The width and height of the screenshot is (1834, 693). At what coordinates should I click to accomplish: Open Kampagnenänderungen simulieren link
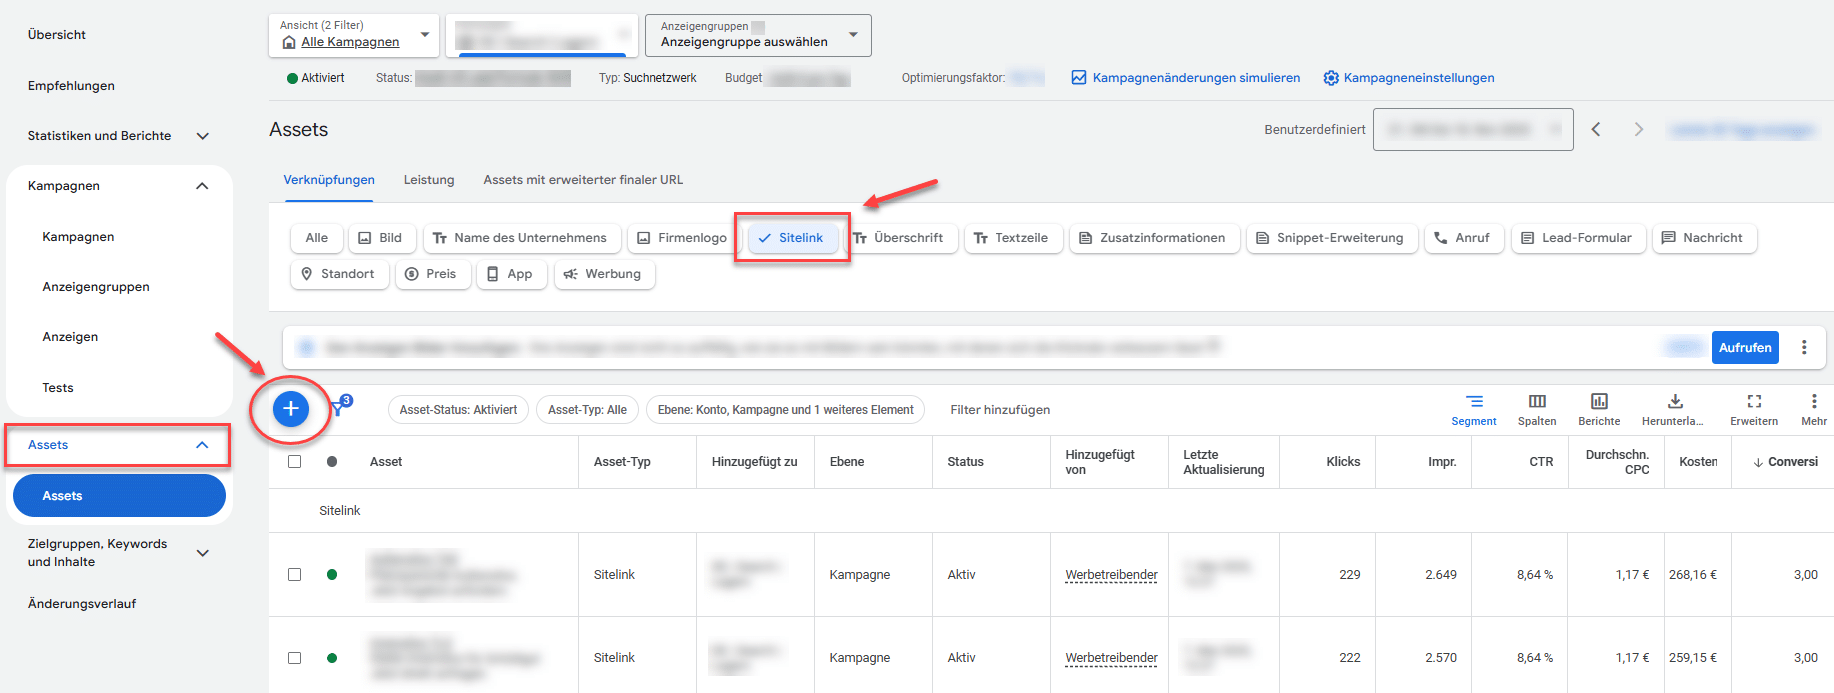[1196, 78]
